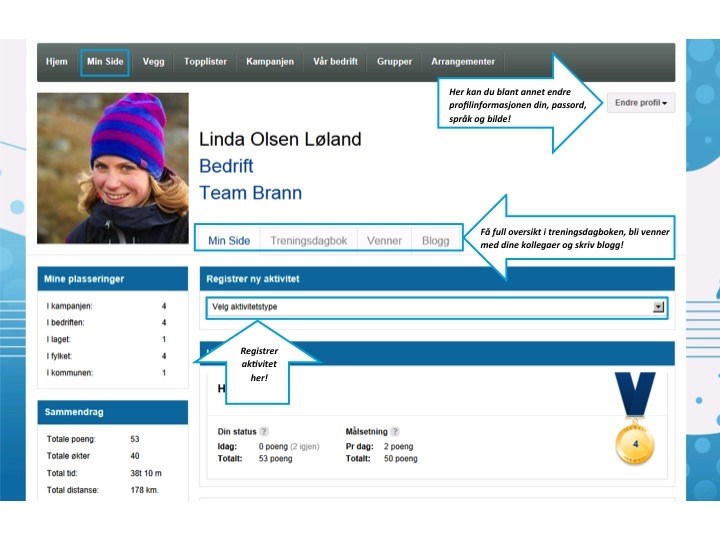Open Arrangementer in navigation bar
Image resolution: width=720 pixels, height=540 pixels.
click(x=462, y=62)
